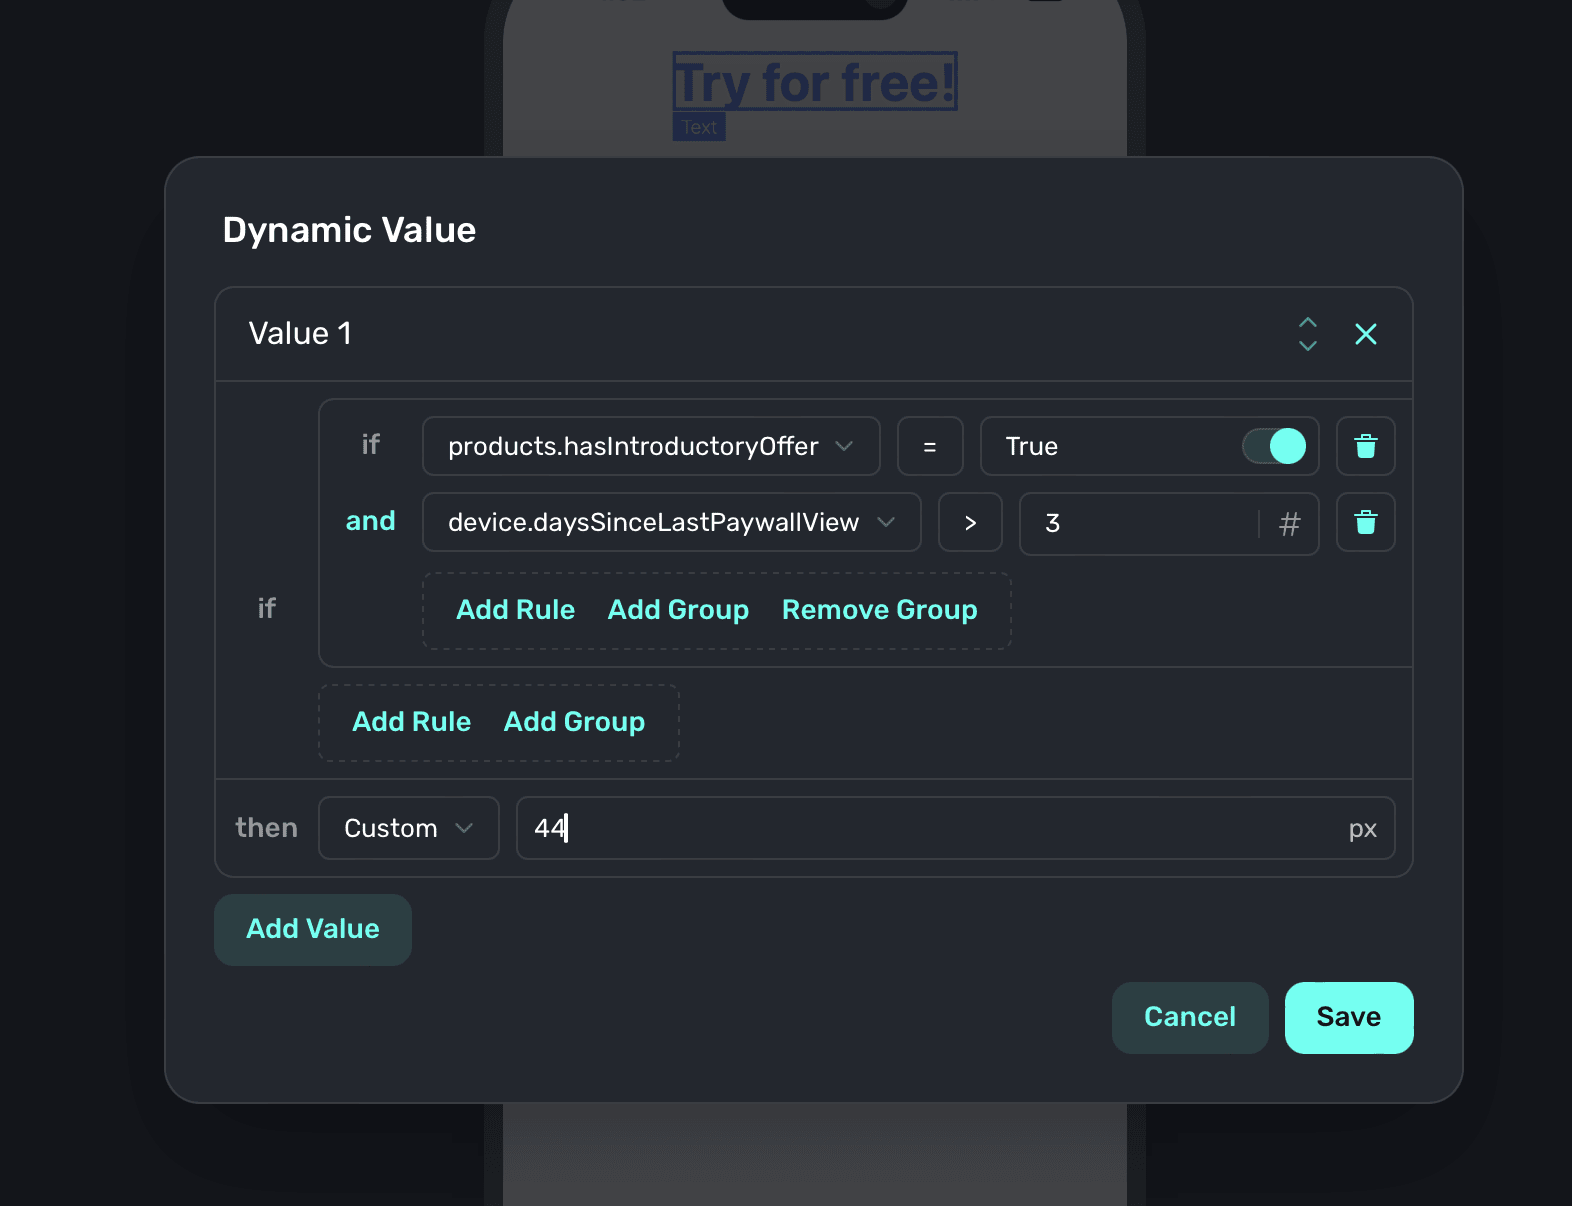The height and width of the screenshot is (1206, 1572).
Task: Click the outer Add Group link
Action: coord(574,722)
